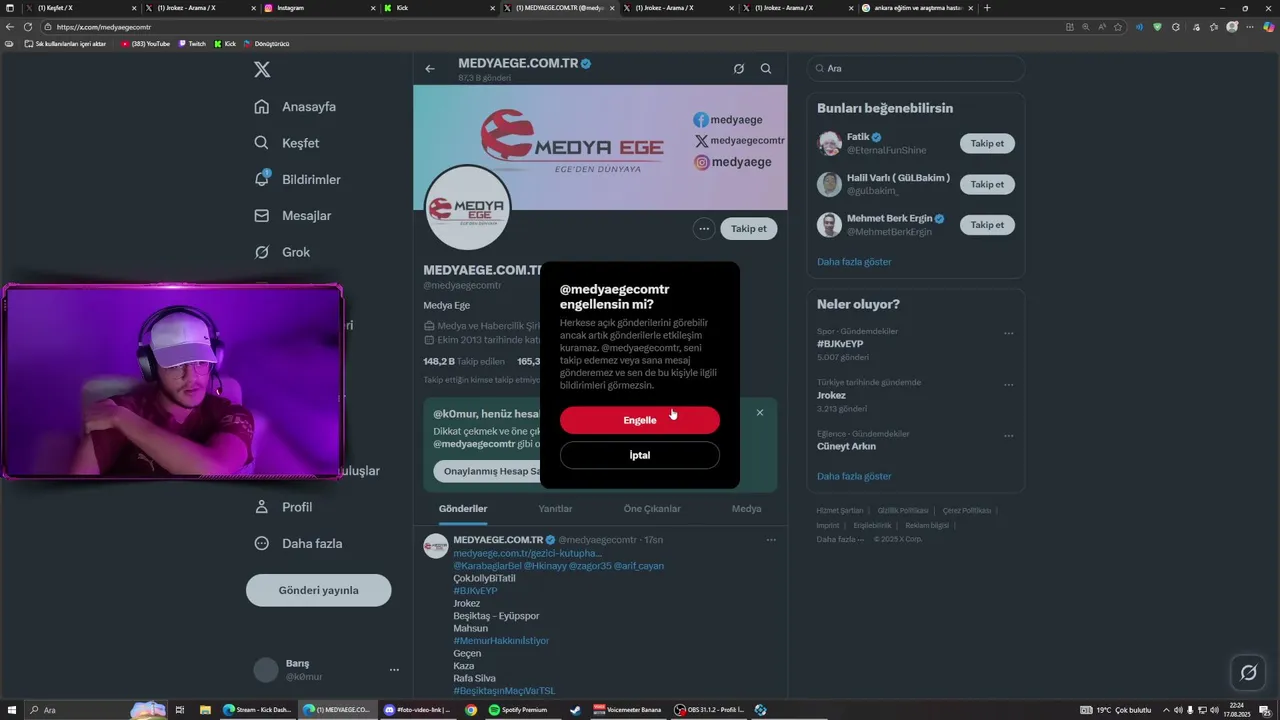This screenshot has height=720, width=1280.
Task: Click Windows Start button
Action: [x=11, y=710]
